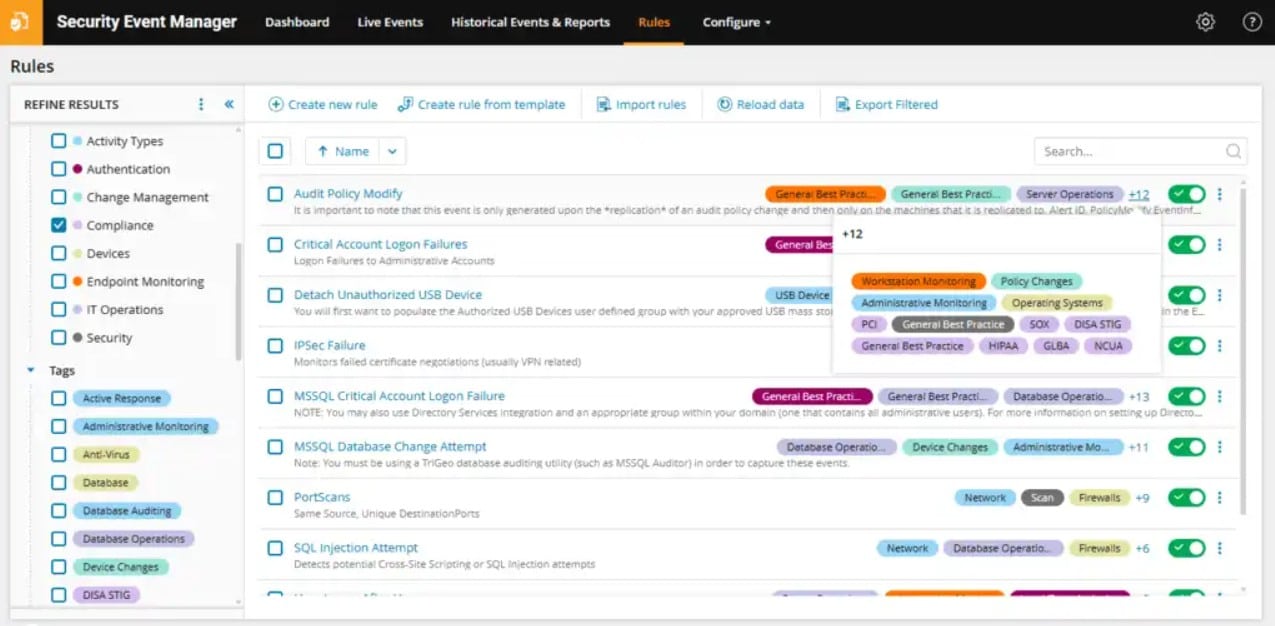Expand +11 tags on MSSQL Database Change Attempt
1275x626 pixels.
pos(1139,447)
